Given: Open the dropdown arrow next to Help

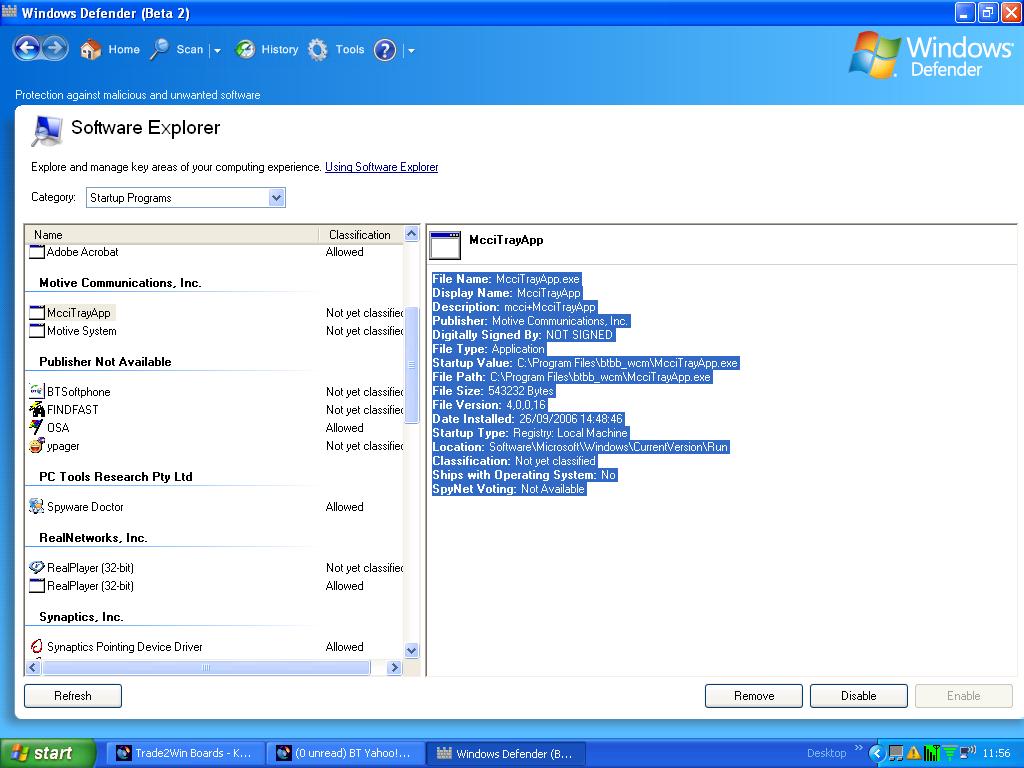Looking at the screenshot, I should coord(411,50).
